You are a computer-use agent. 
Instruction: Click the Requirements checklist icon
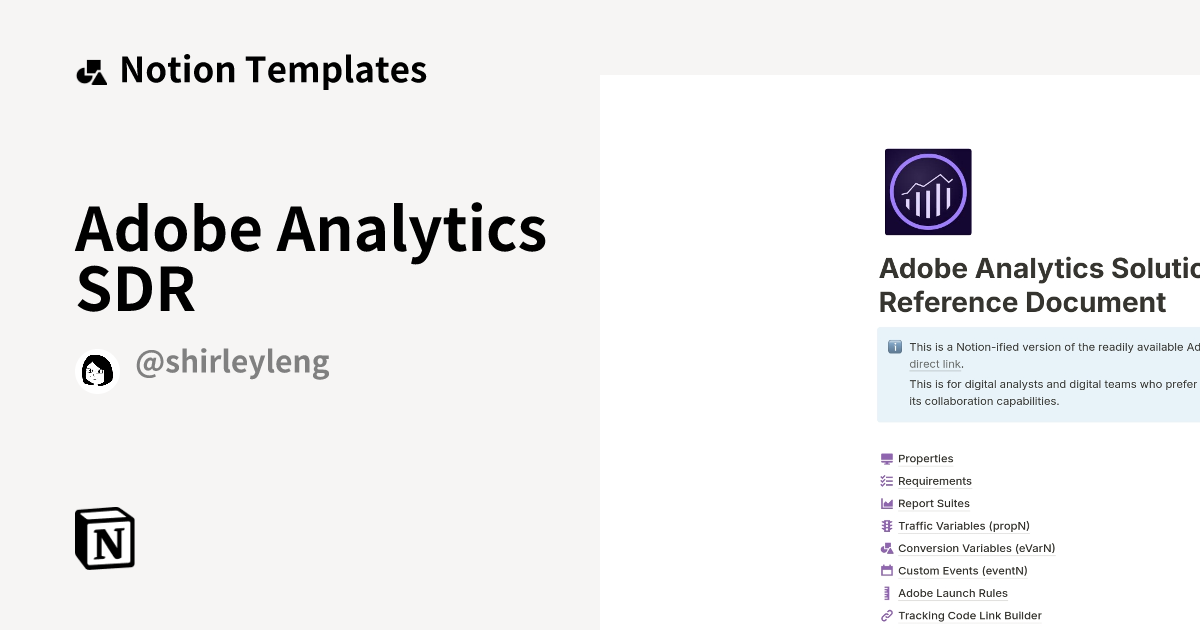click(x=886, y=481)
